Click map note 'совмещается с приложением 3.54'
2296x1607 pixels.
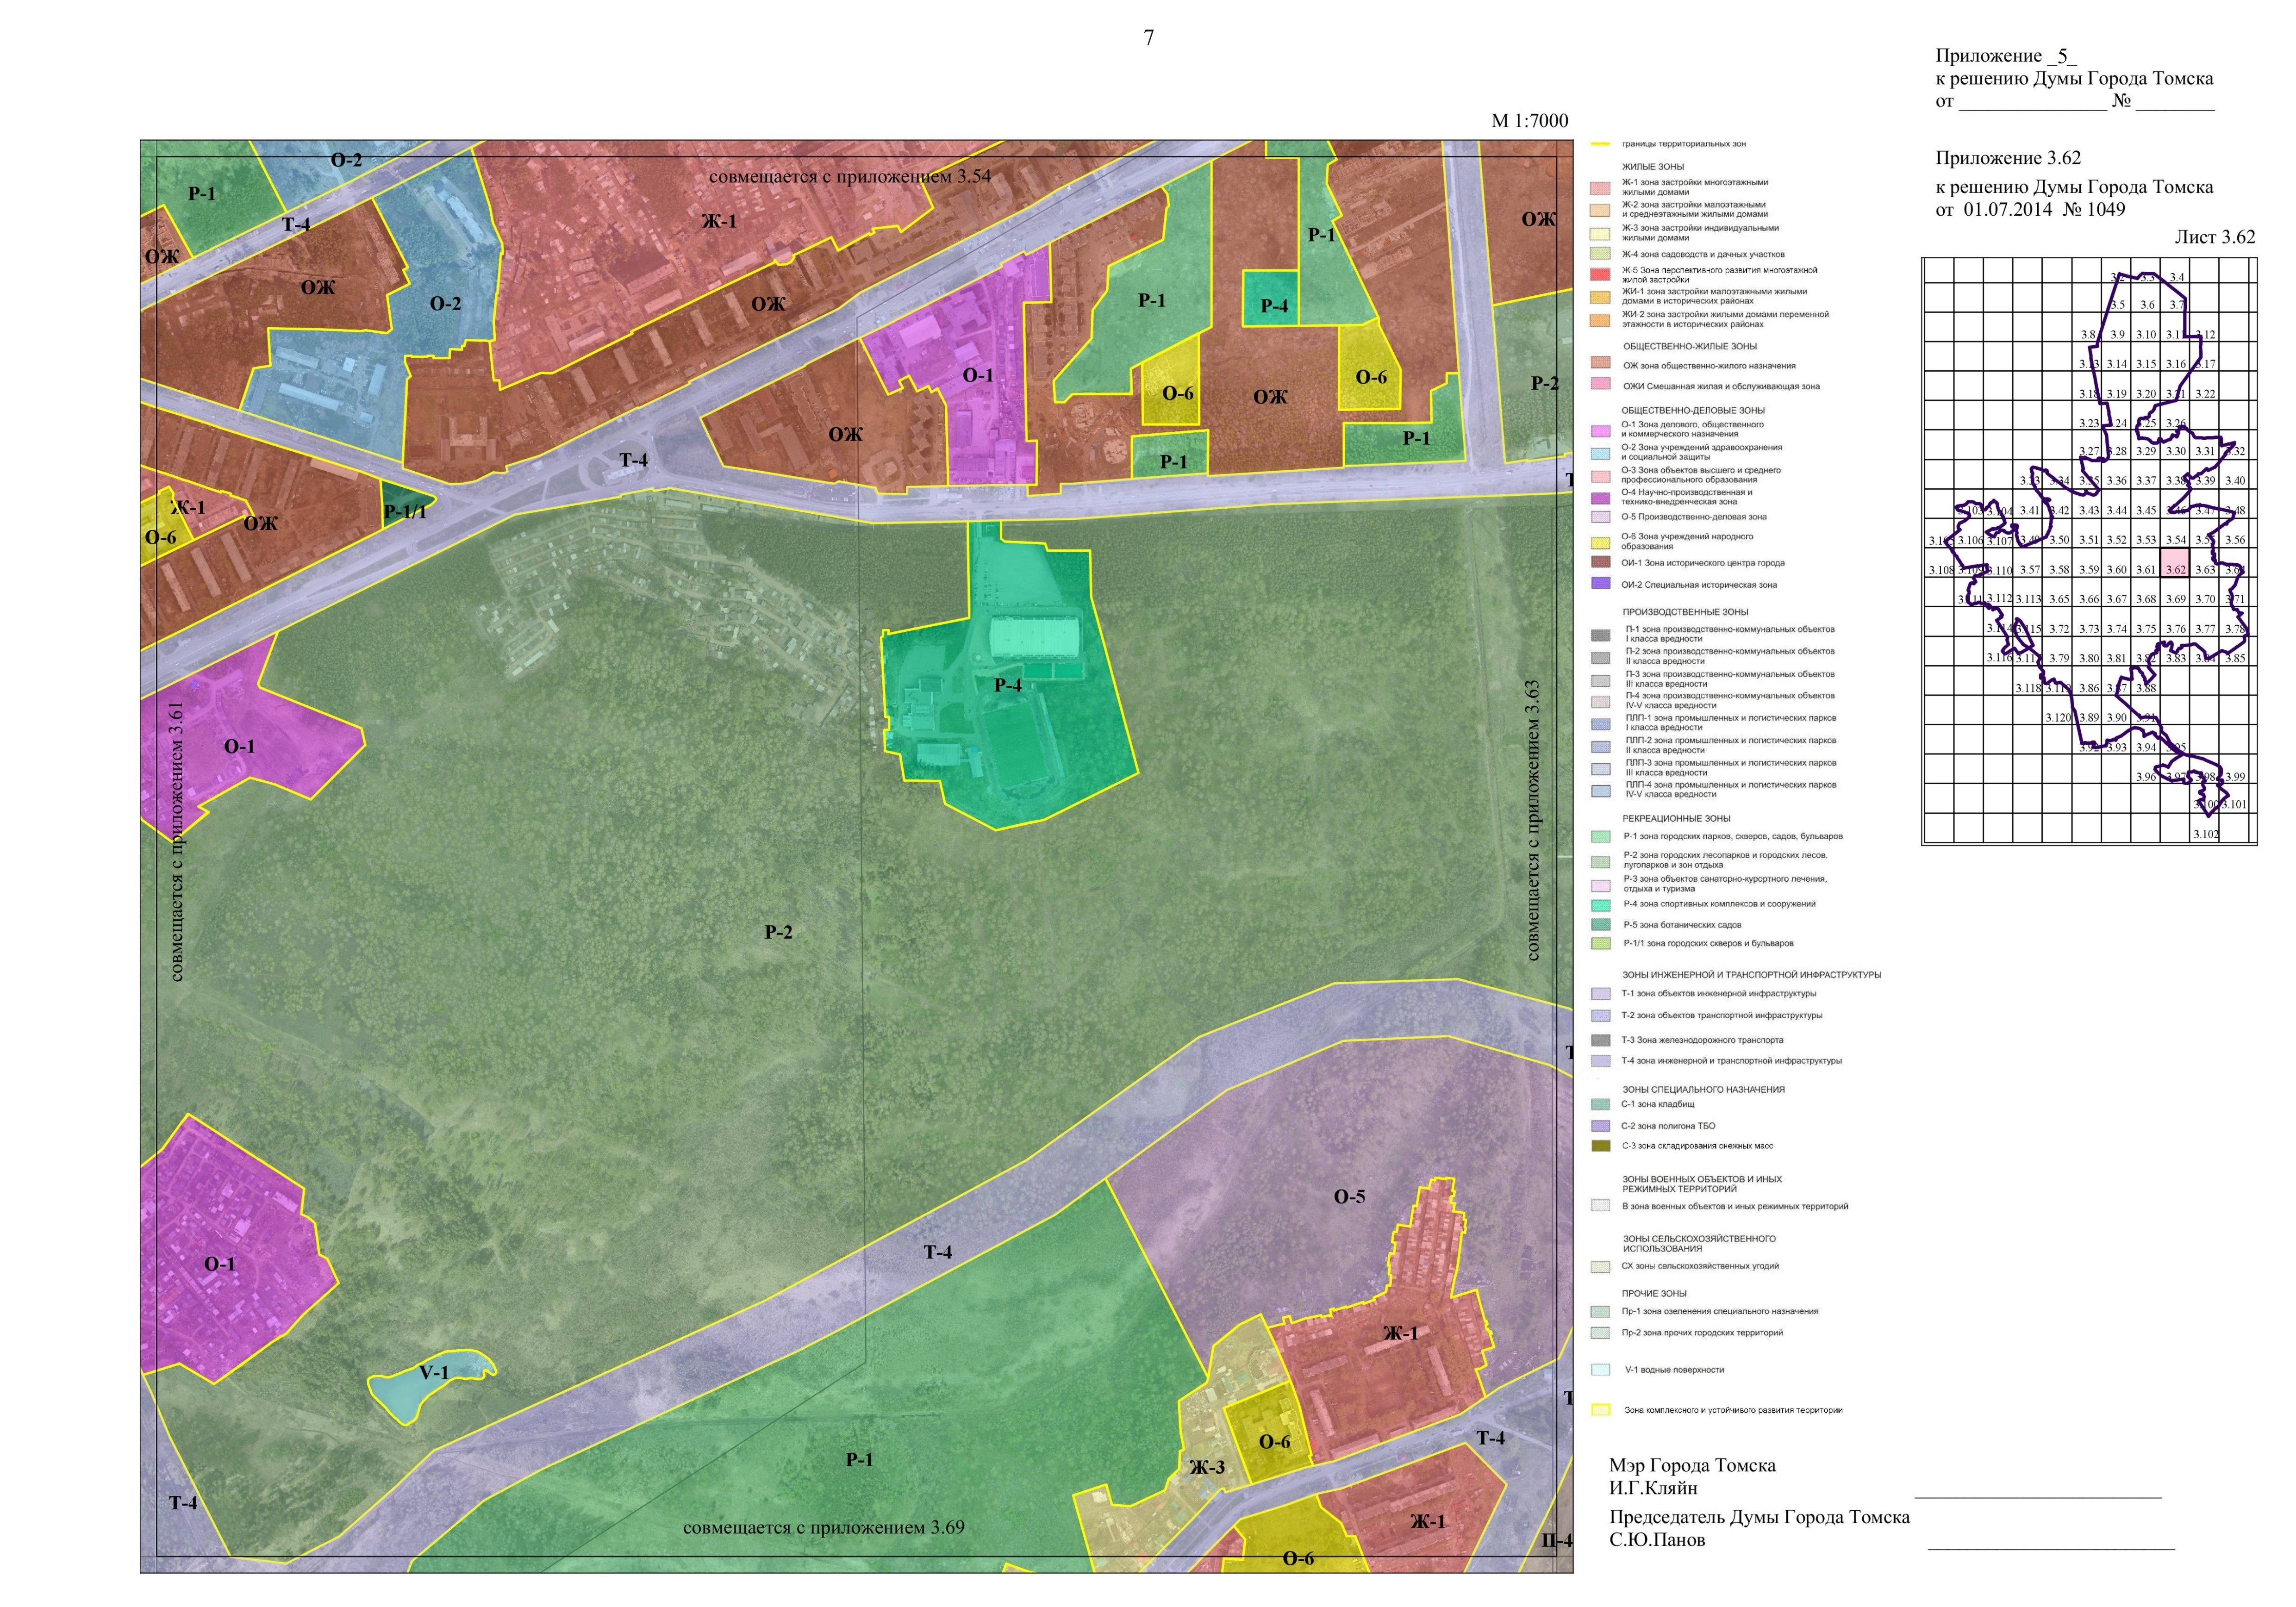(850, 177)
